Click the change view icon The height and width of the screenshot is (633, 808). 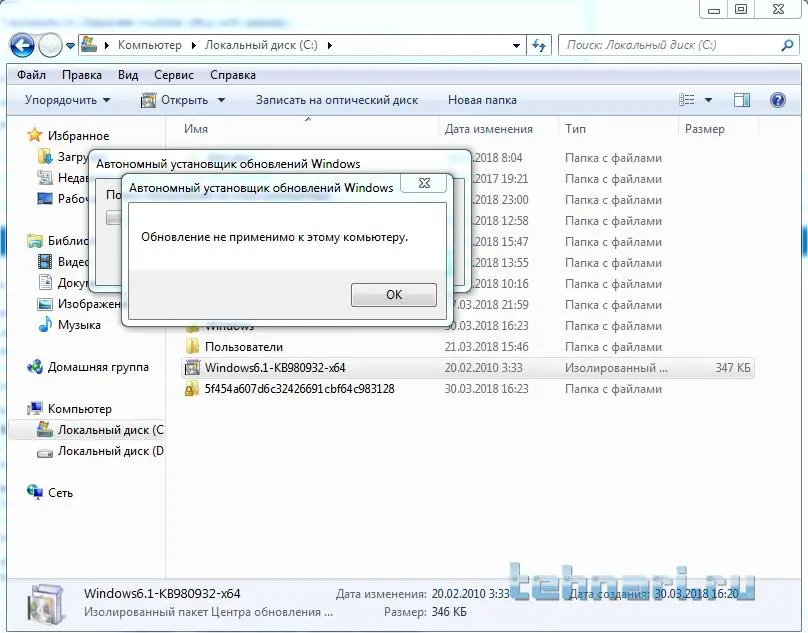(686, 99)
